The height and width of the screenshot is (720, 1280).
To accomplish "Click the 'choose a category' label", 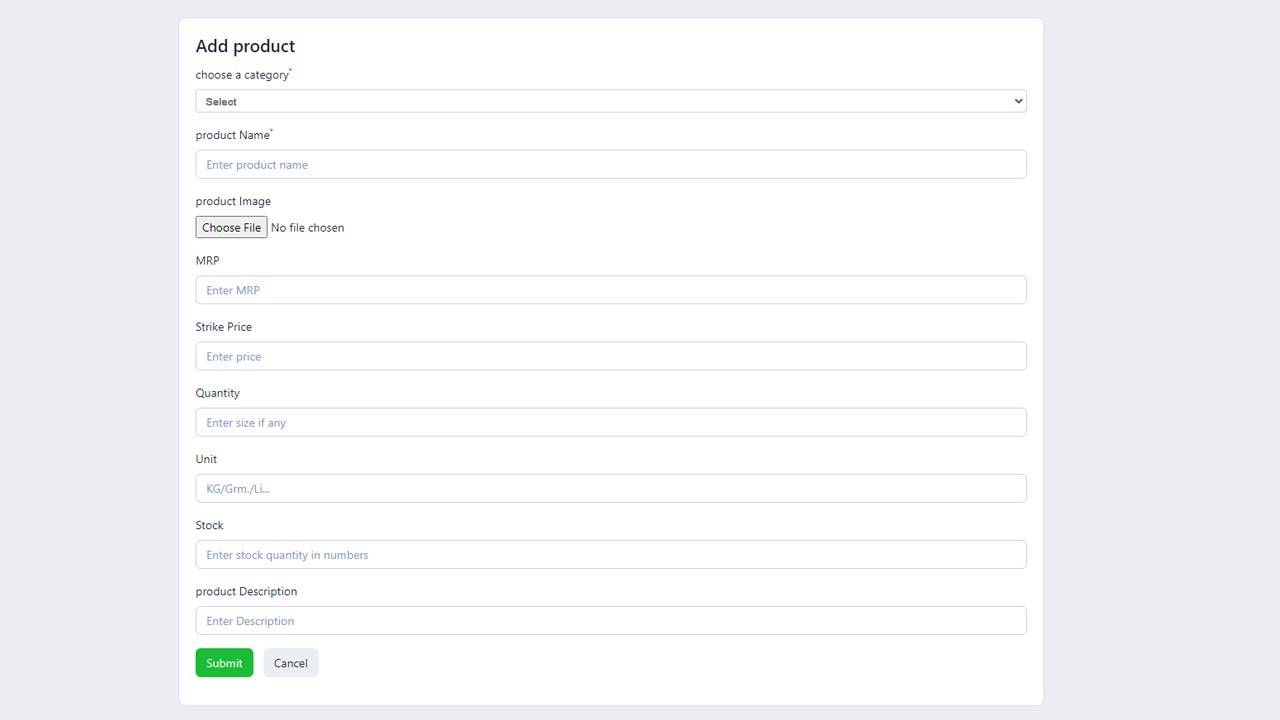I will click(x=242, y=75).
